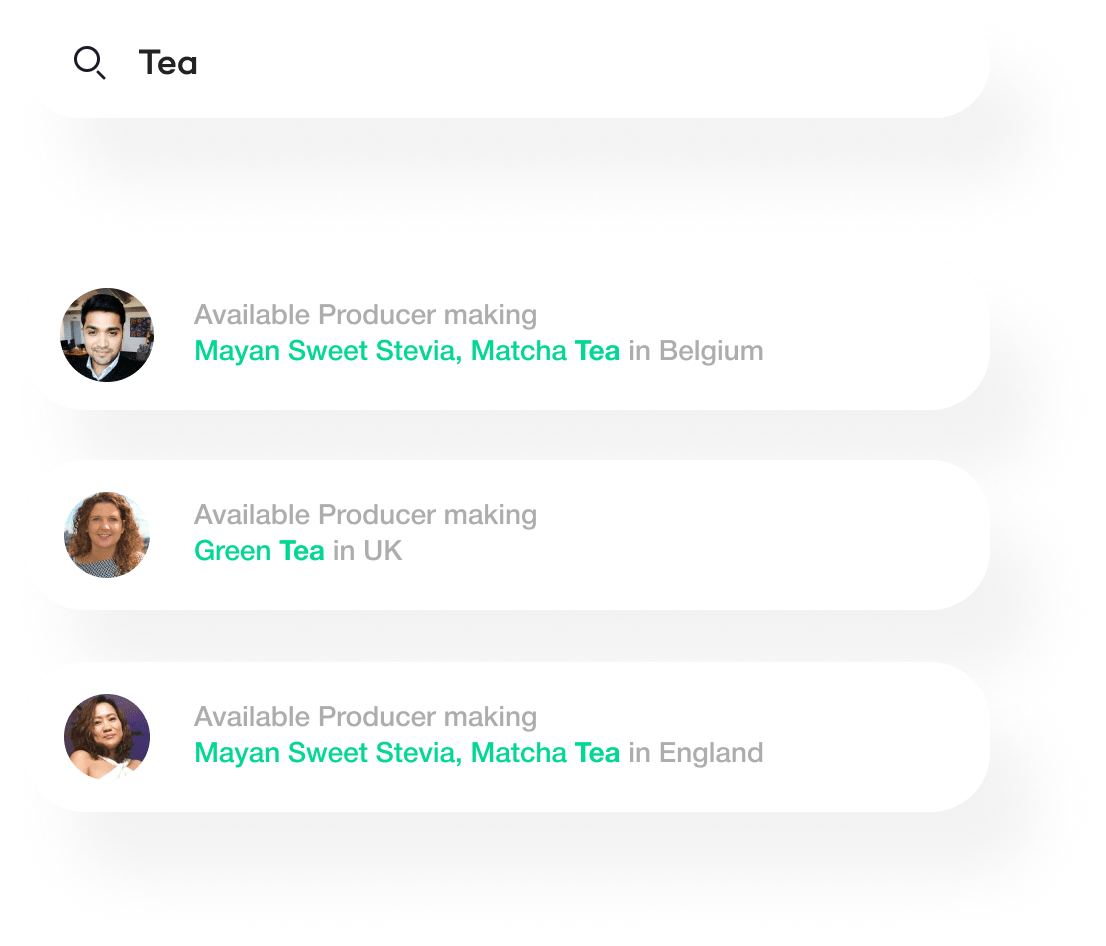Click the Green Tea product link
The image size is (1106, 946).
tap(259, 551)
